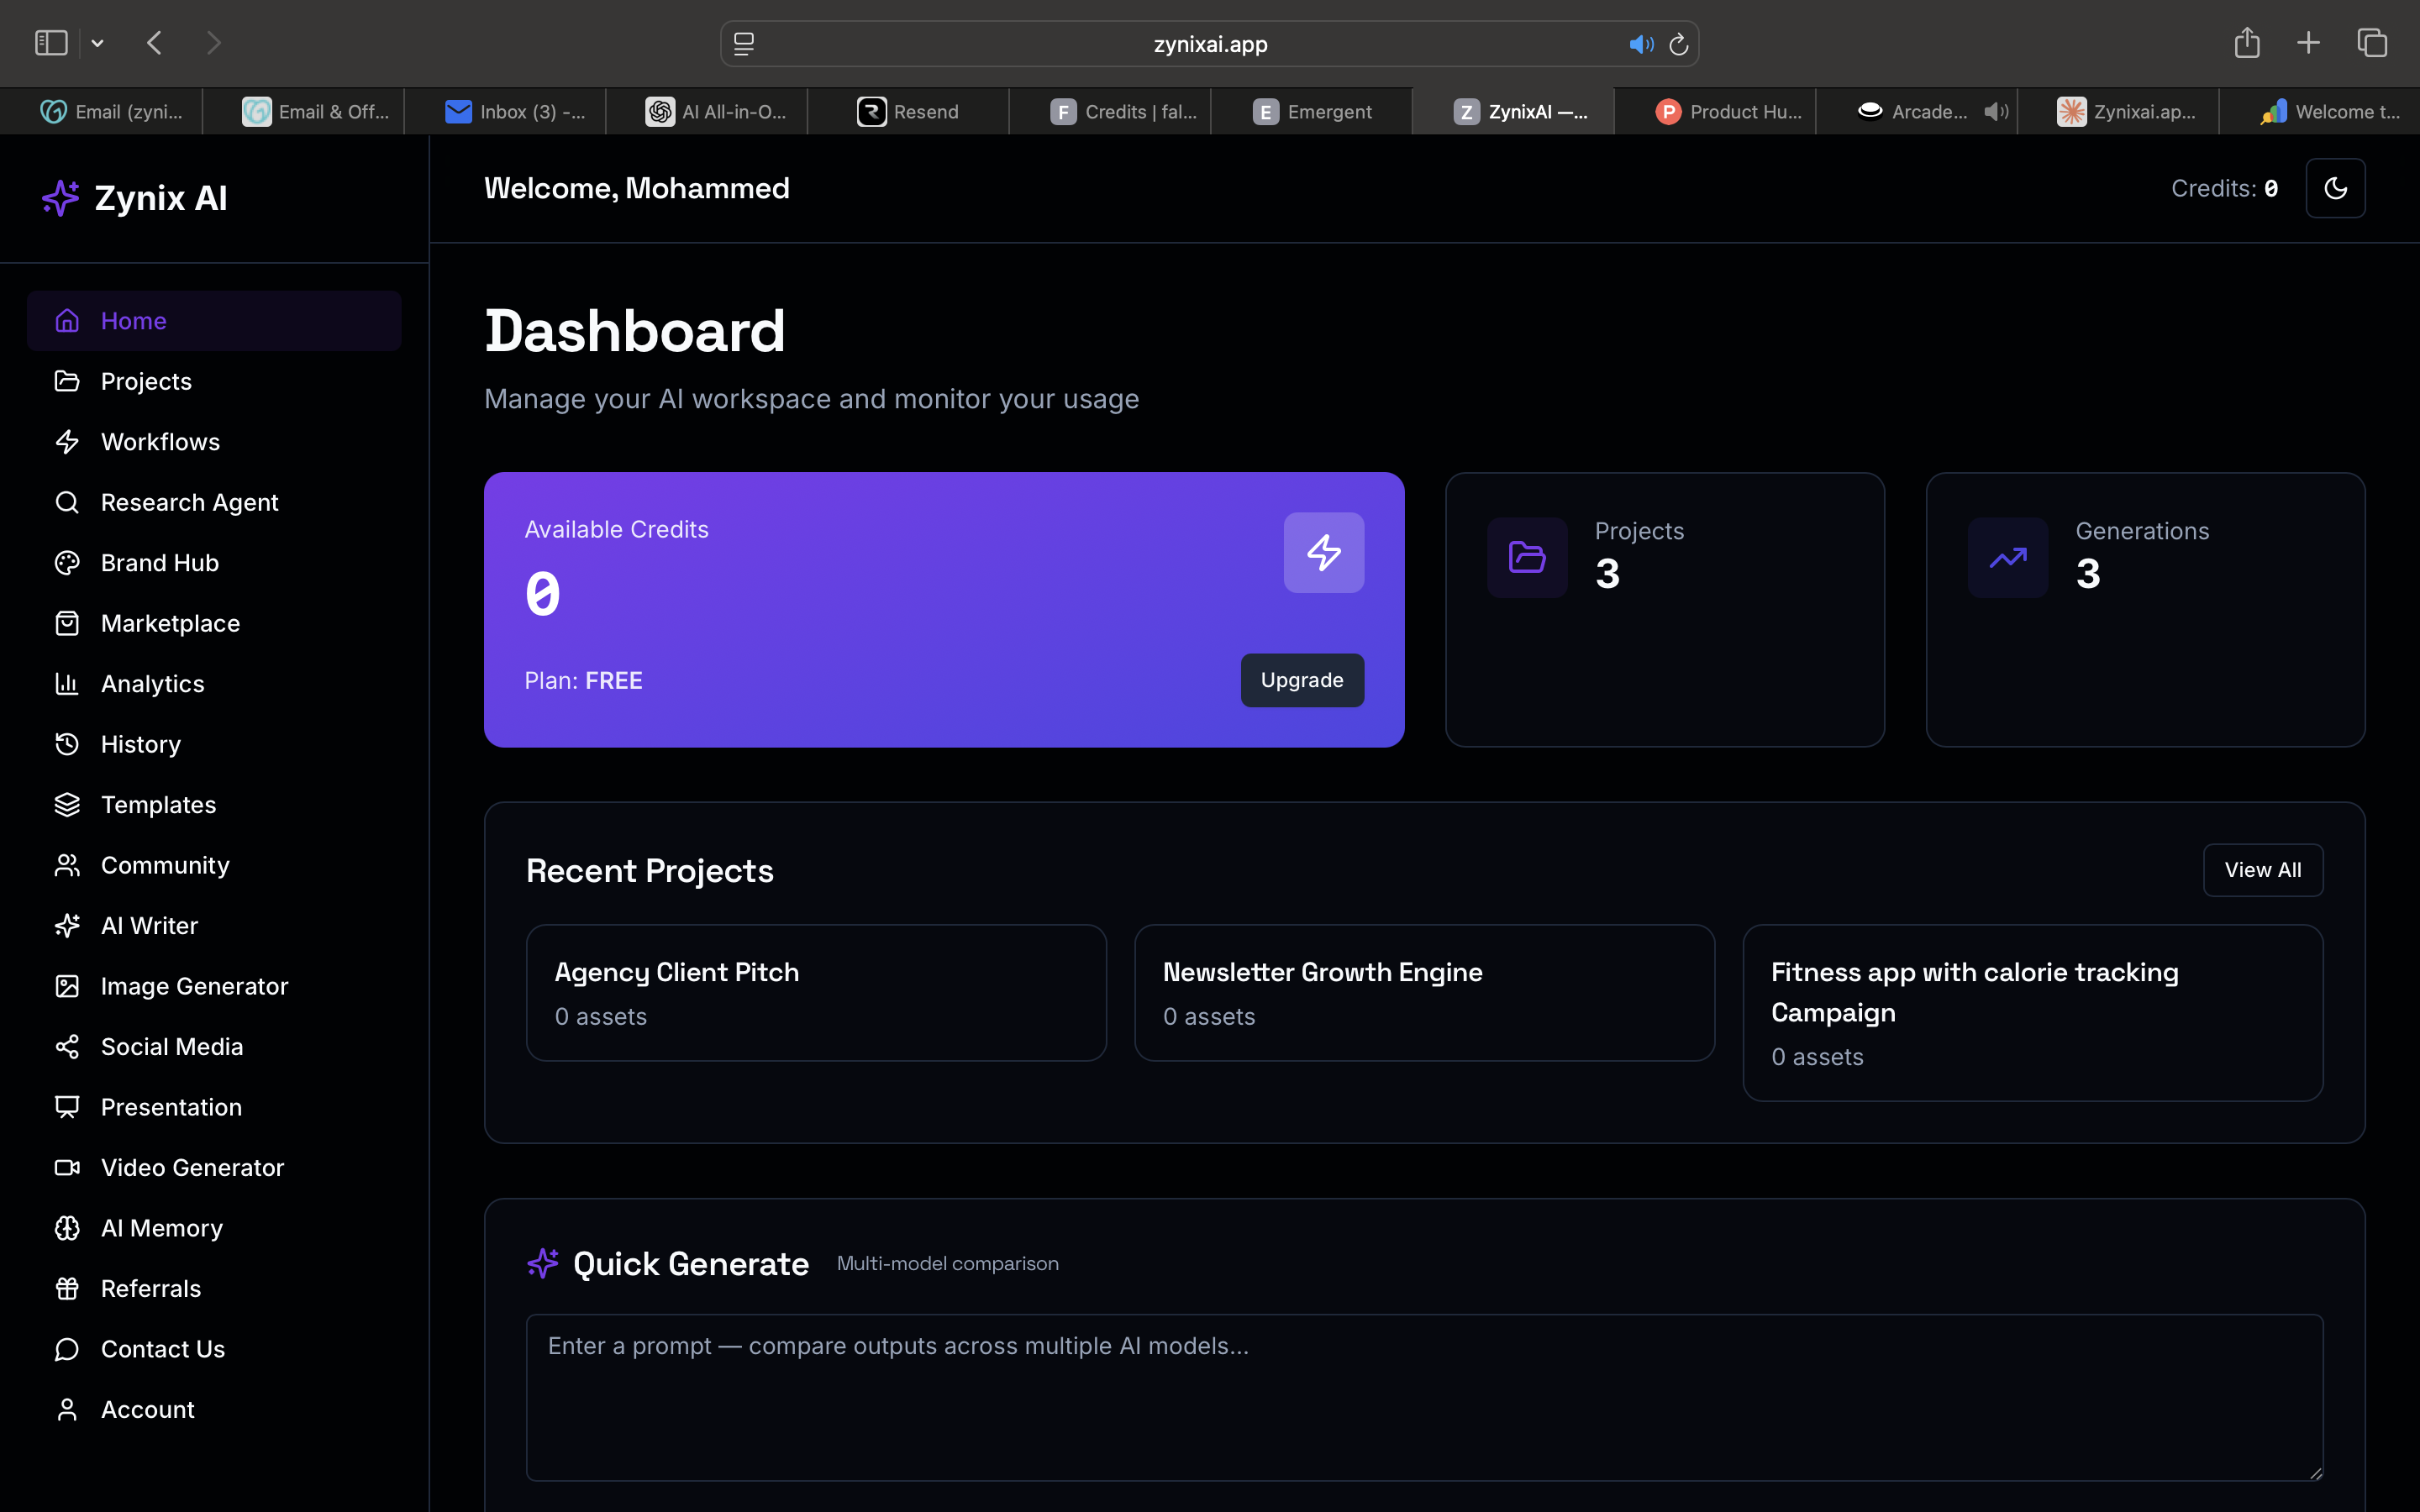
Task: Focus the Quick Generate prompt field
Action: coord(1424,1397)
